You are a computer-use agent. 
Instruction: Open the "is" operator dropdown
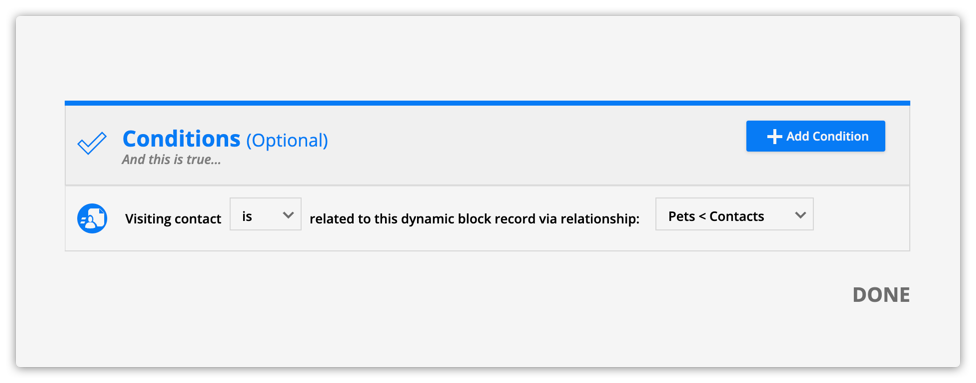266,214
